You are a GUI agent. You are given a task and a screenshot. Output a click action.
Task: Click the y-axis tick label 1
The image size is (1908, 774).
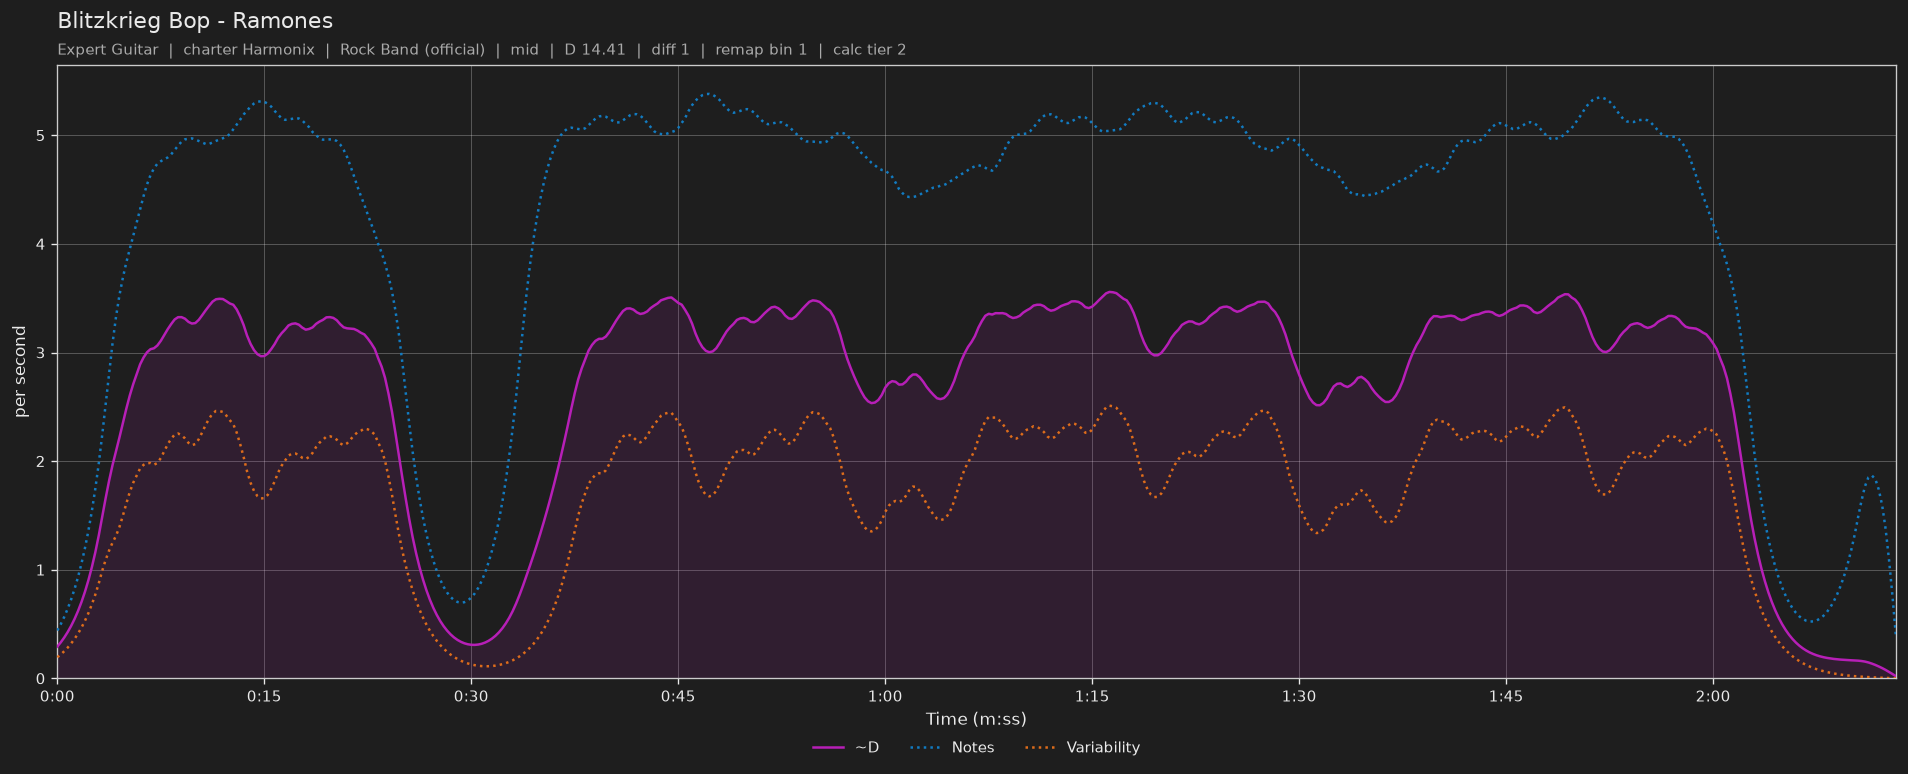click(x=42, y=571)
